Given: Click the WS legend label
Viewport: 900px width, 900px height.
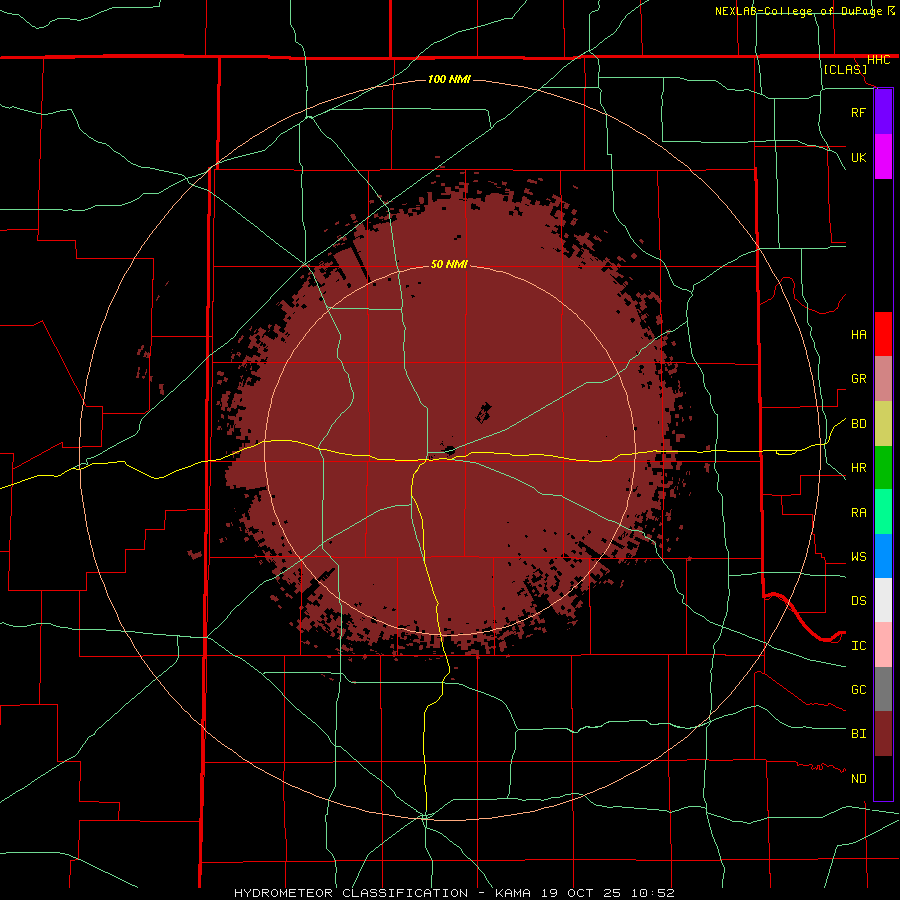Looking at the screenshot, I should point(858,557).
